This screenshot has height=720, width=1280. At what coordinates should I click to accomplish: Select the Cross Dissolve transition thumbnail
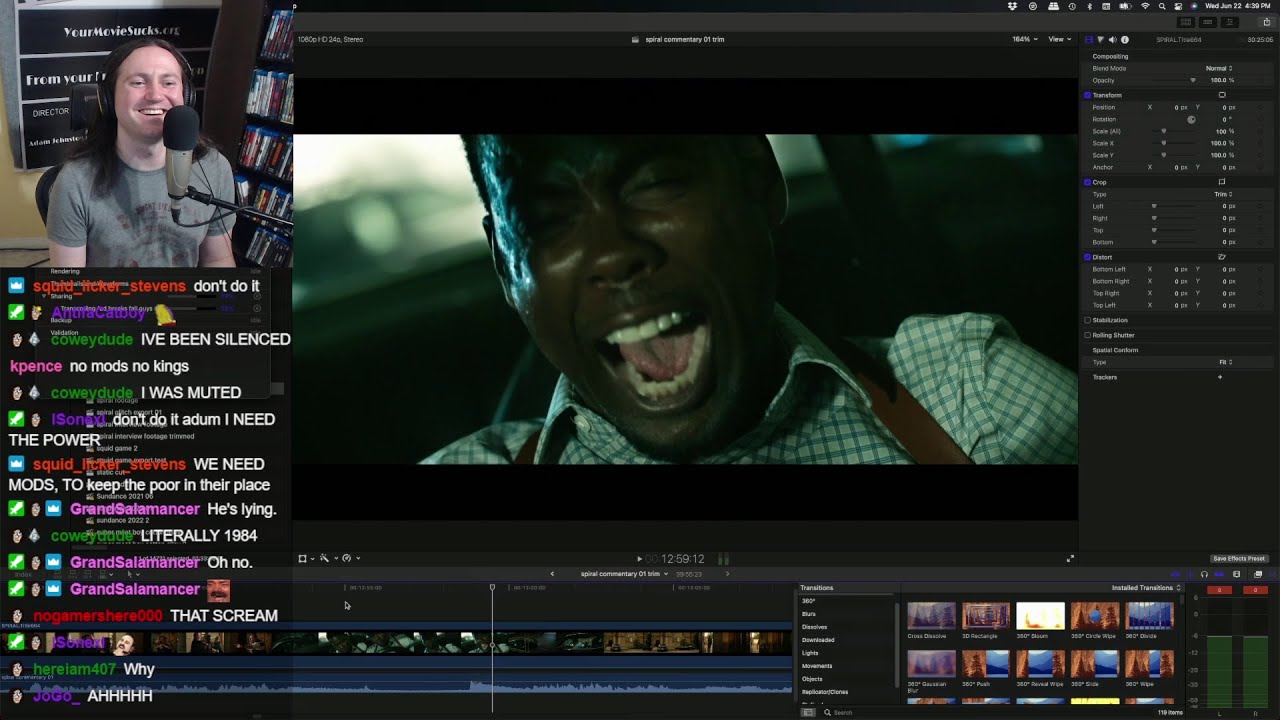click(931, 616)
